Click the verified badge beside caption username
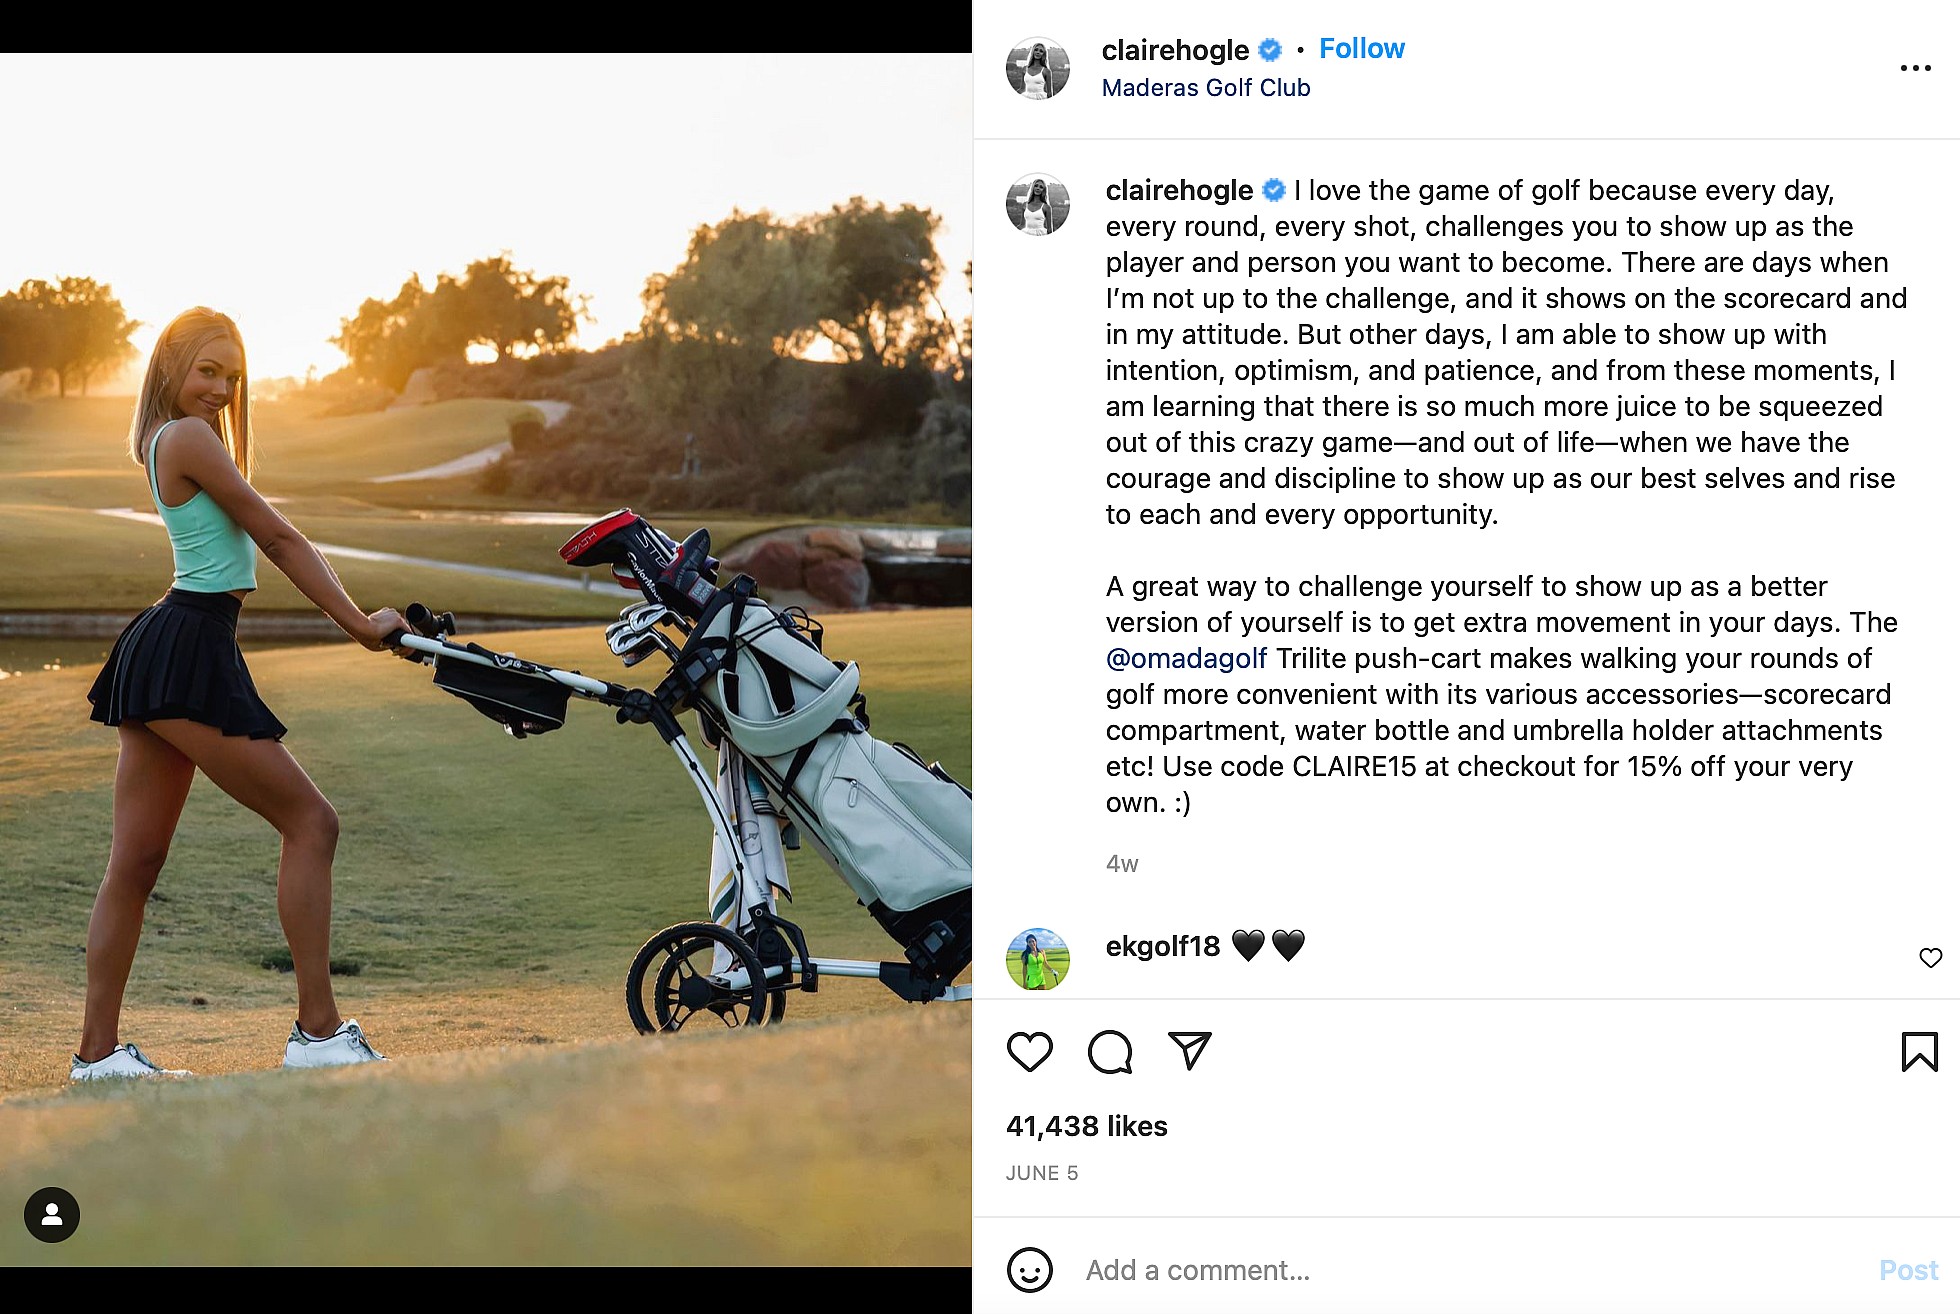This screenshot has width=1960, height=1314. [1274, 190]
